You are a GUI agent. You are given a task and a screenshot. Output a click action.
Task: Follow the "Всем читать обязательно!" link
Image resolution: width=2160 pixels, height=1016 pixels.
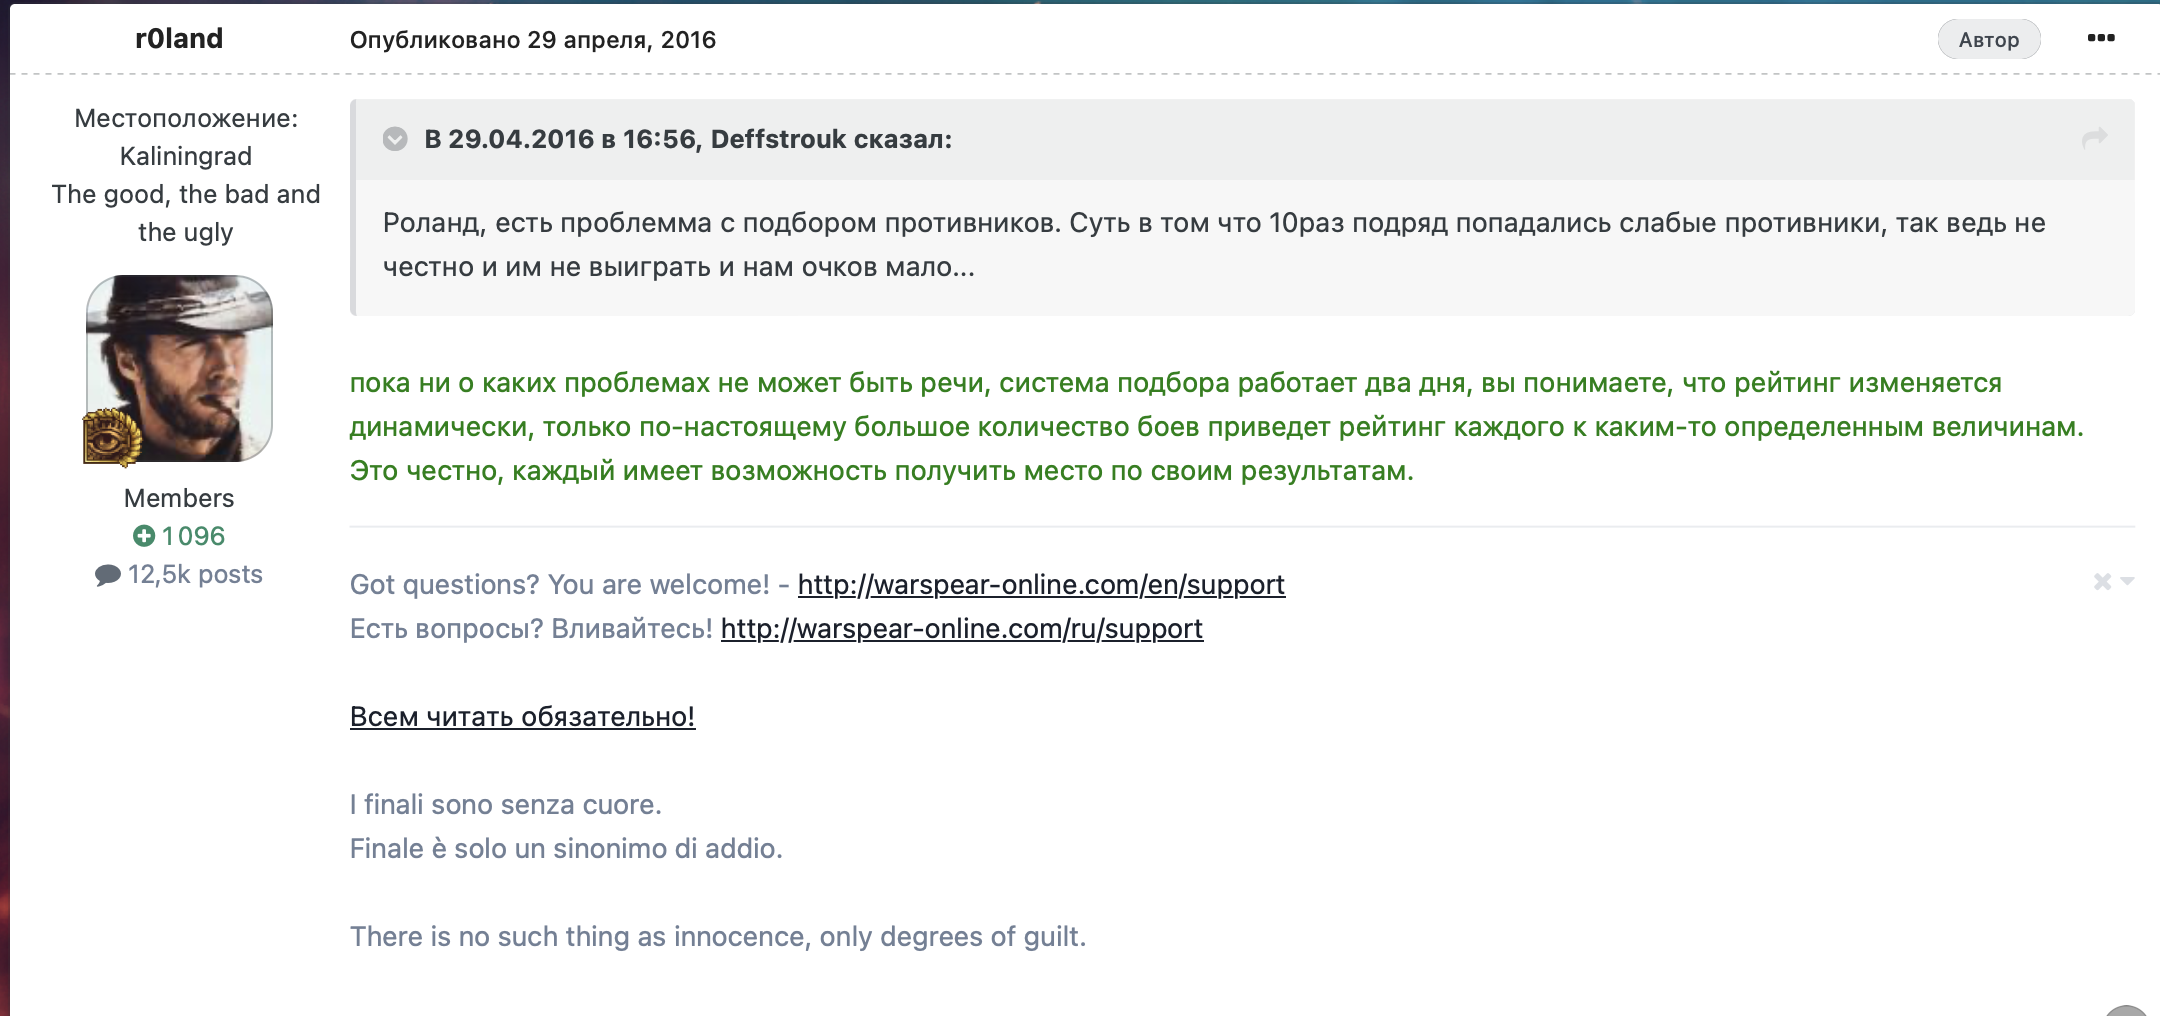pos(522,716)
